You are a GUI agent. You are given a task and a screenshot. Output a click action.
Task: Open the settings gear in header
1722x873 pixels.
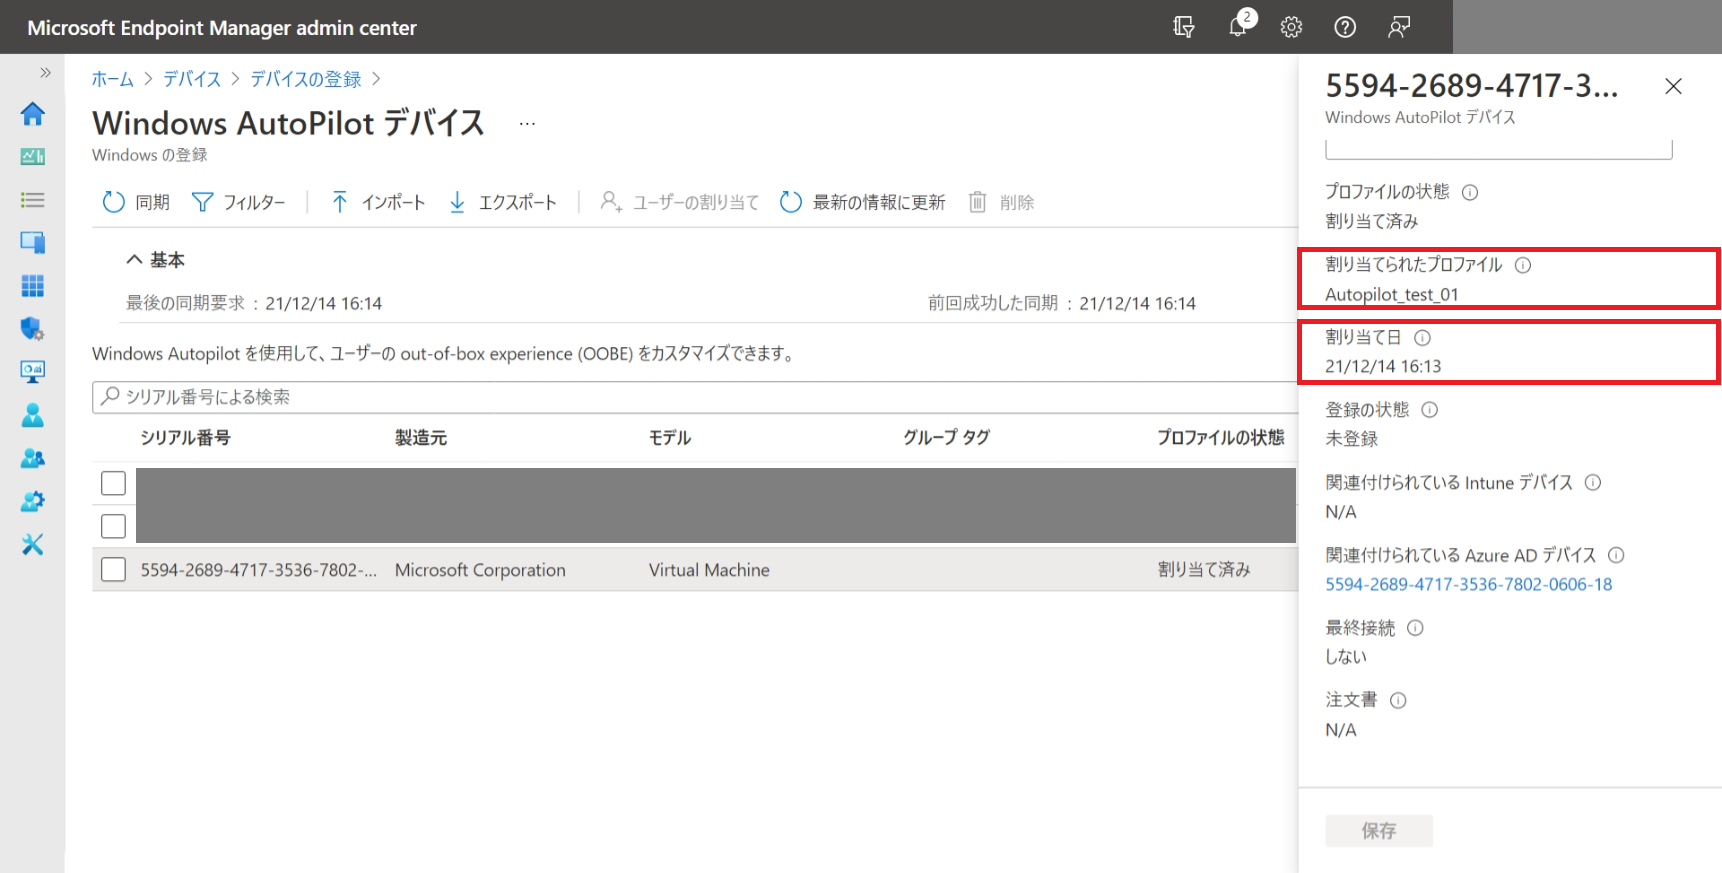1291,27
